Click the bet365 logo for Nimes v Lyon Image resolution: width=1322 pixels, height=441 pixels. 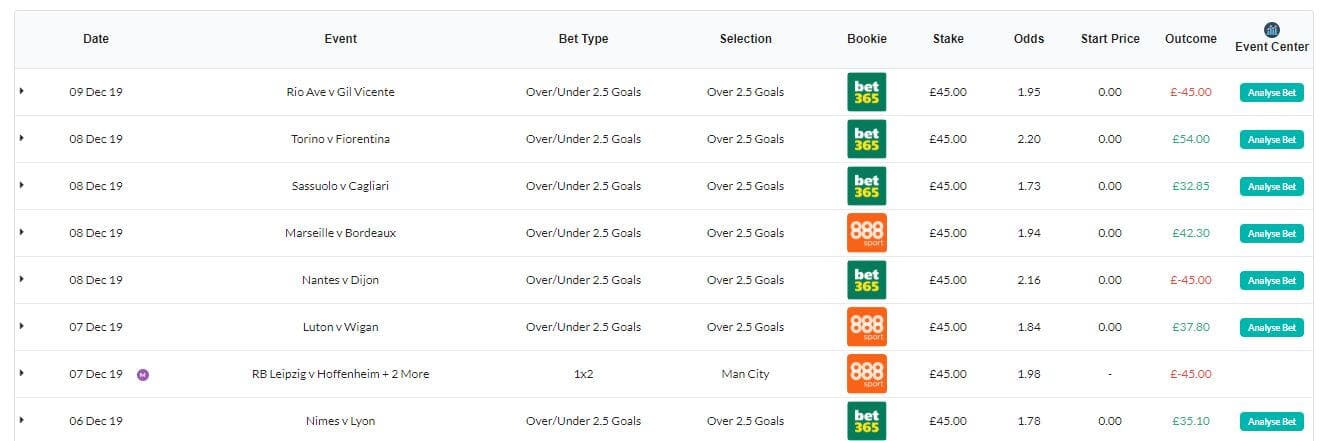pyautogui.click(x=866, y=421)
